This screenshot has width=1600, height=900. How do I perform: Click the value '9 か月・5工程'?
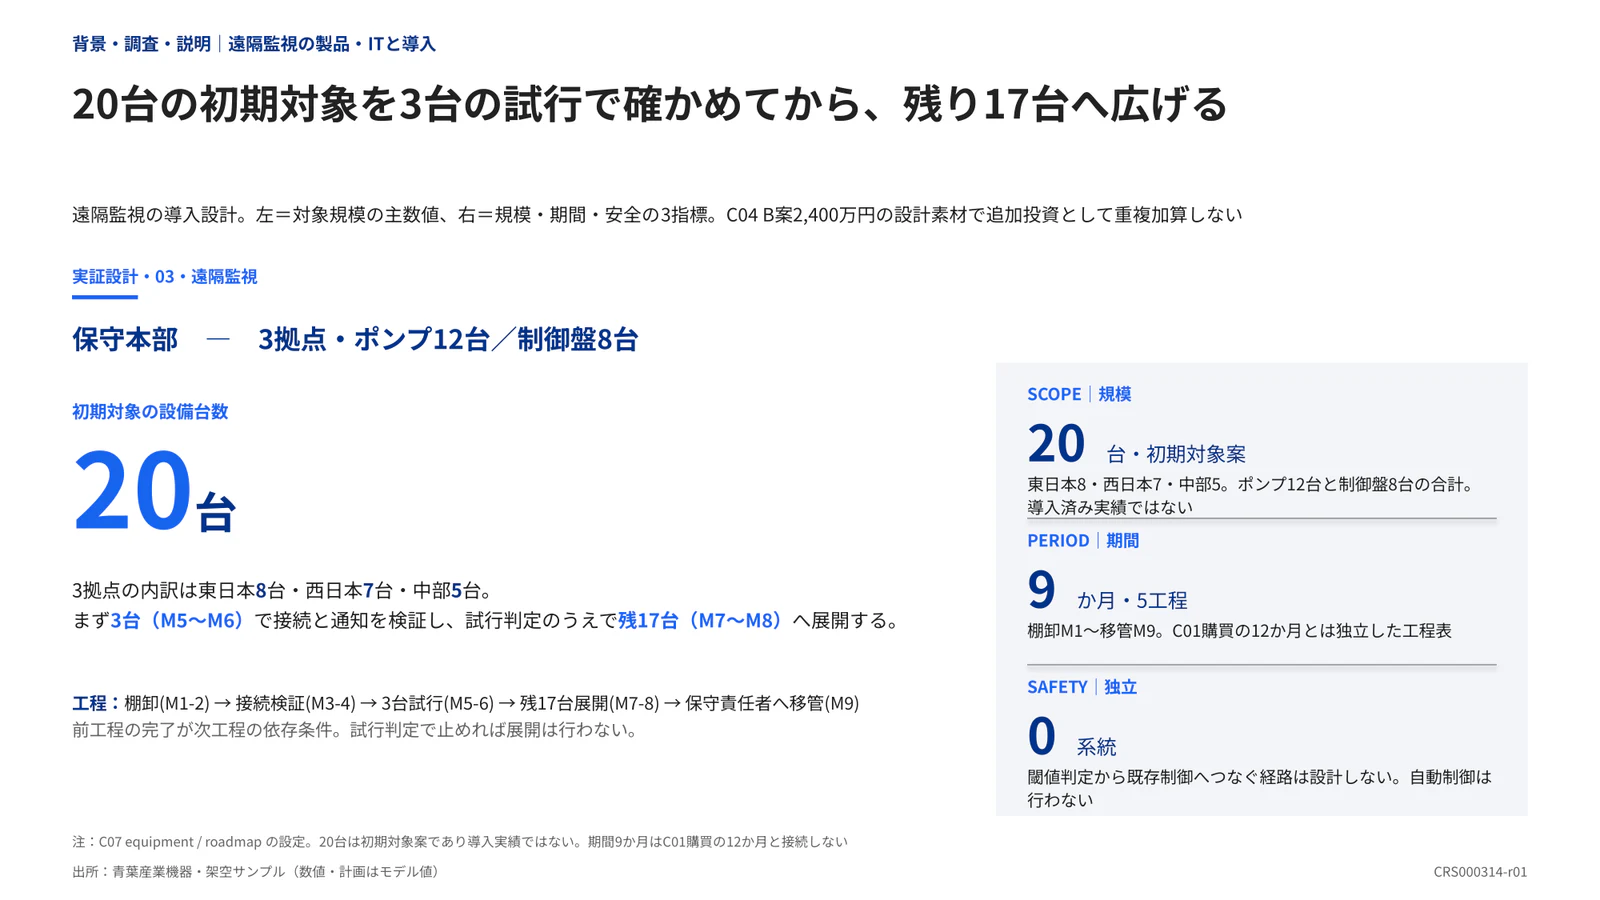(x=1107, y=590)
